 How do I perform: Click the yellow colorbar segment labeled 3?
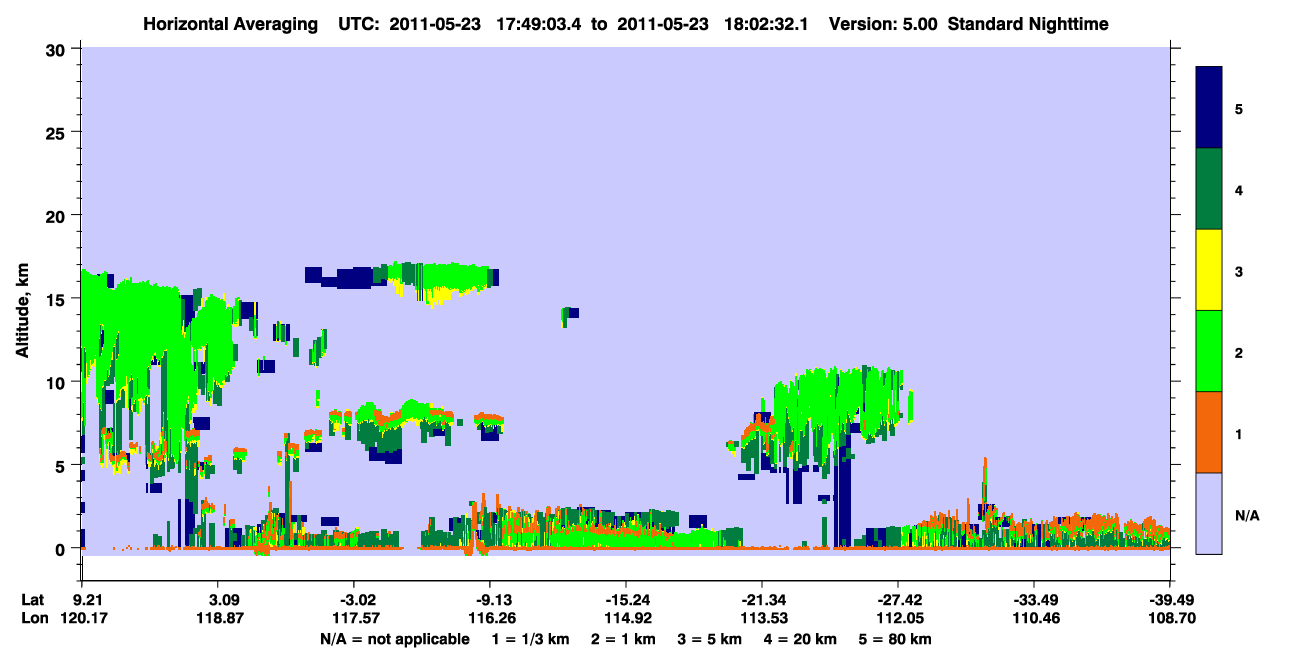(x=1209, y=270)
